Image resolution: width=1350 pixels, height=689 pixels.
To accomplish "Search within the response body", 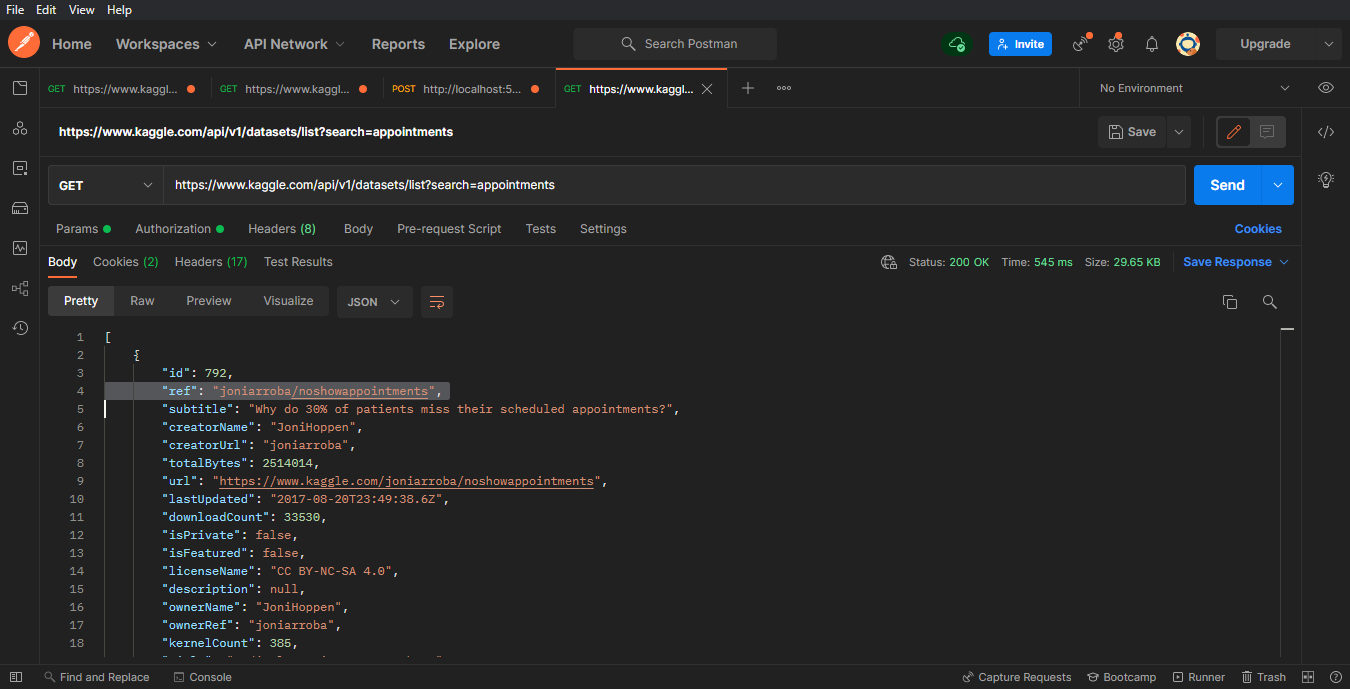I will (1270, 302).
